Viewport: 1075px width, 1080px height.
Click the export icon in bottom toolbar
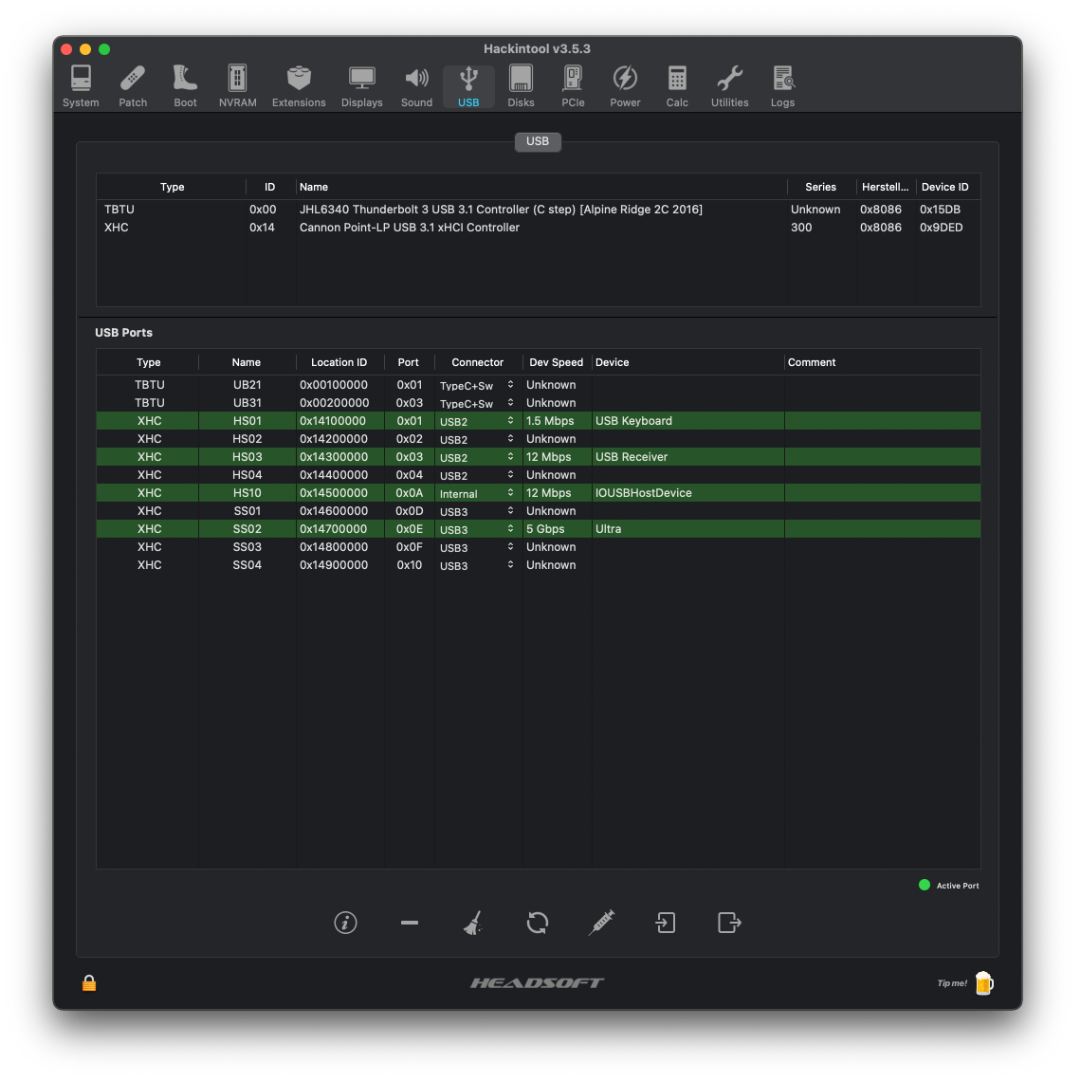click(729, 922)
